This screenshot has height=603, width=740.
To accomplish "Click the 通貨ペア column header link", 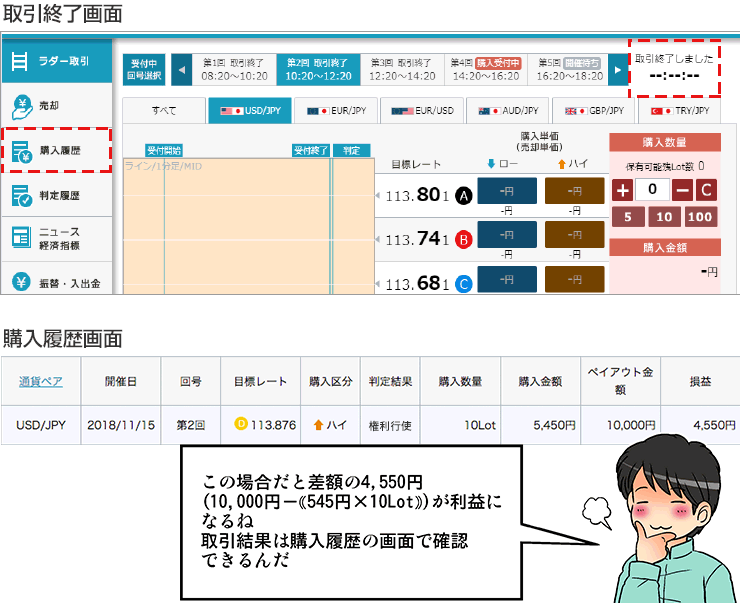I will pyautogui.click(x=39, y=381).
